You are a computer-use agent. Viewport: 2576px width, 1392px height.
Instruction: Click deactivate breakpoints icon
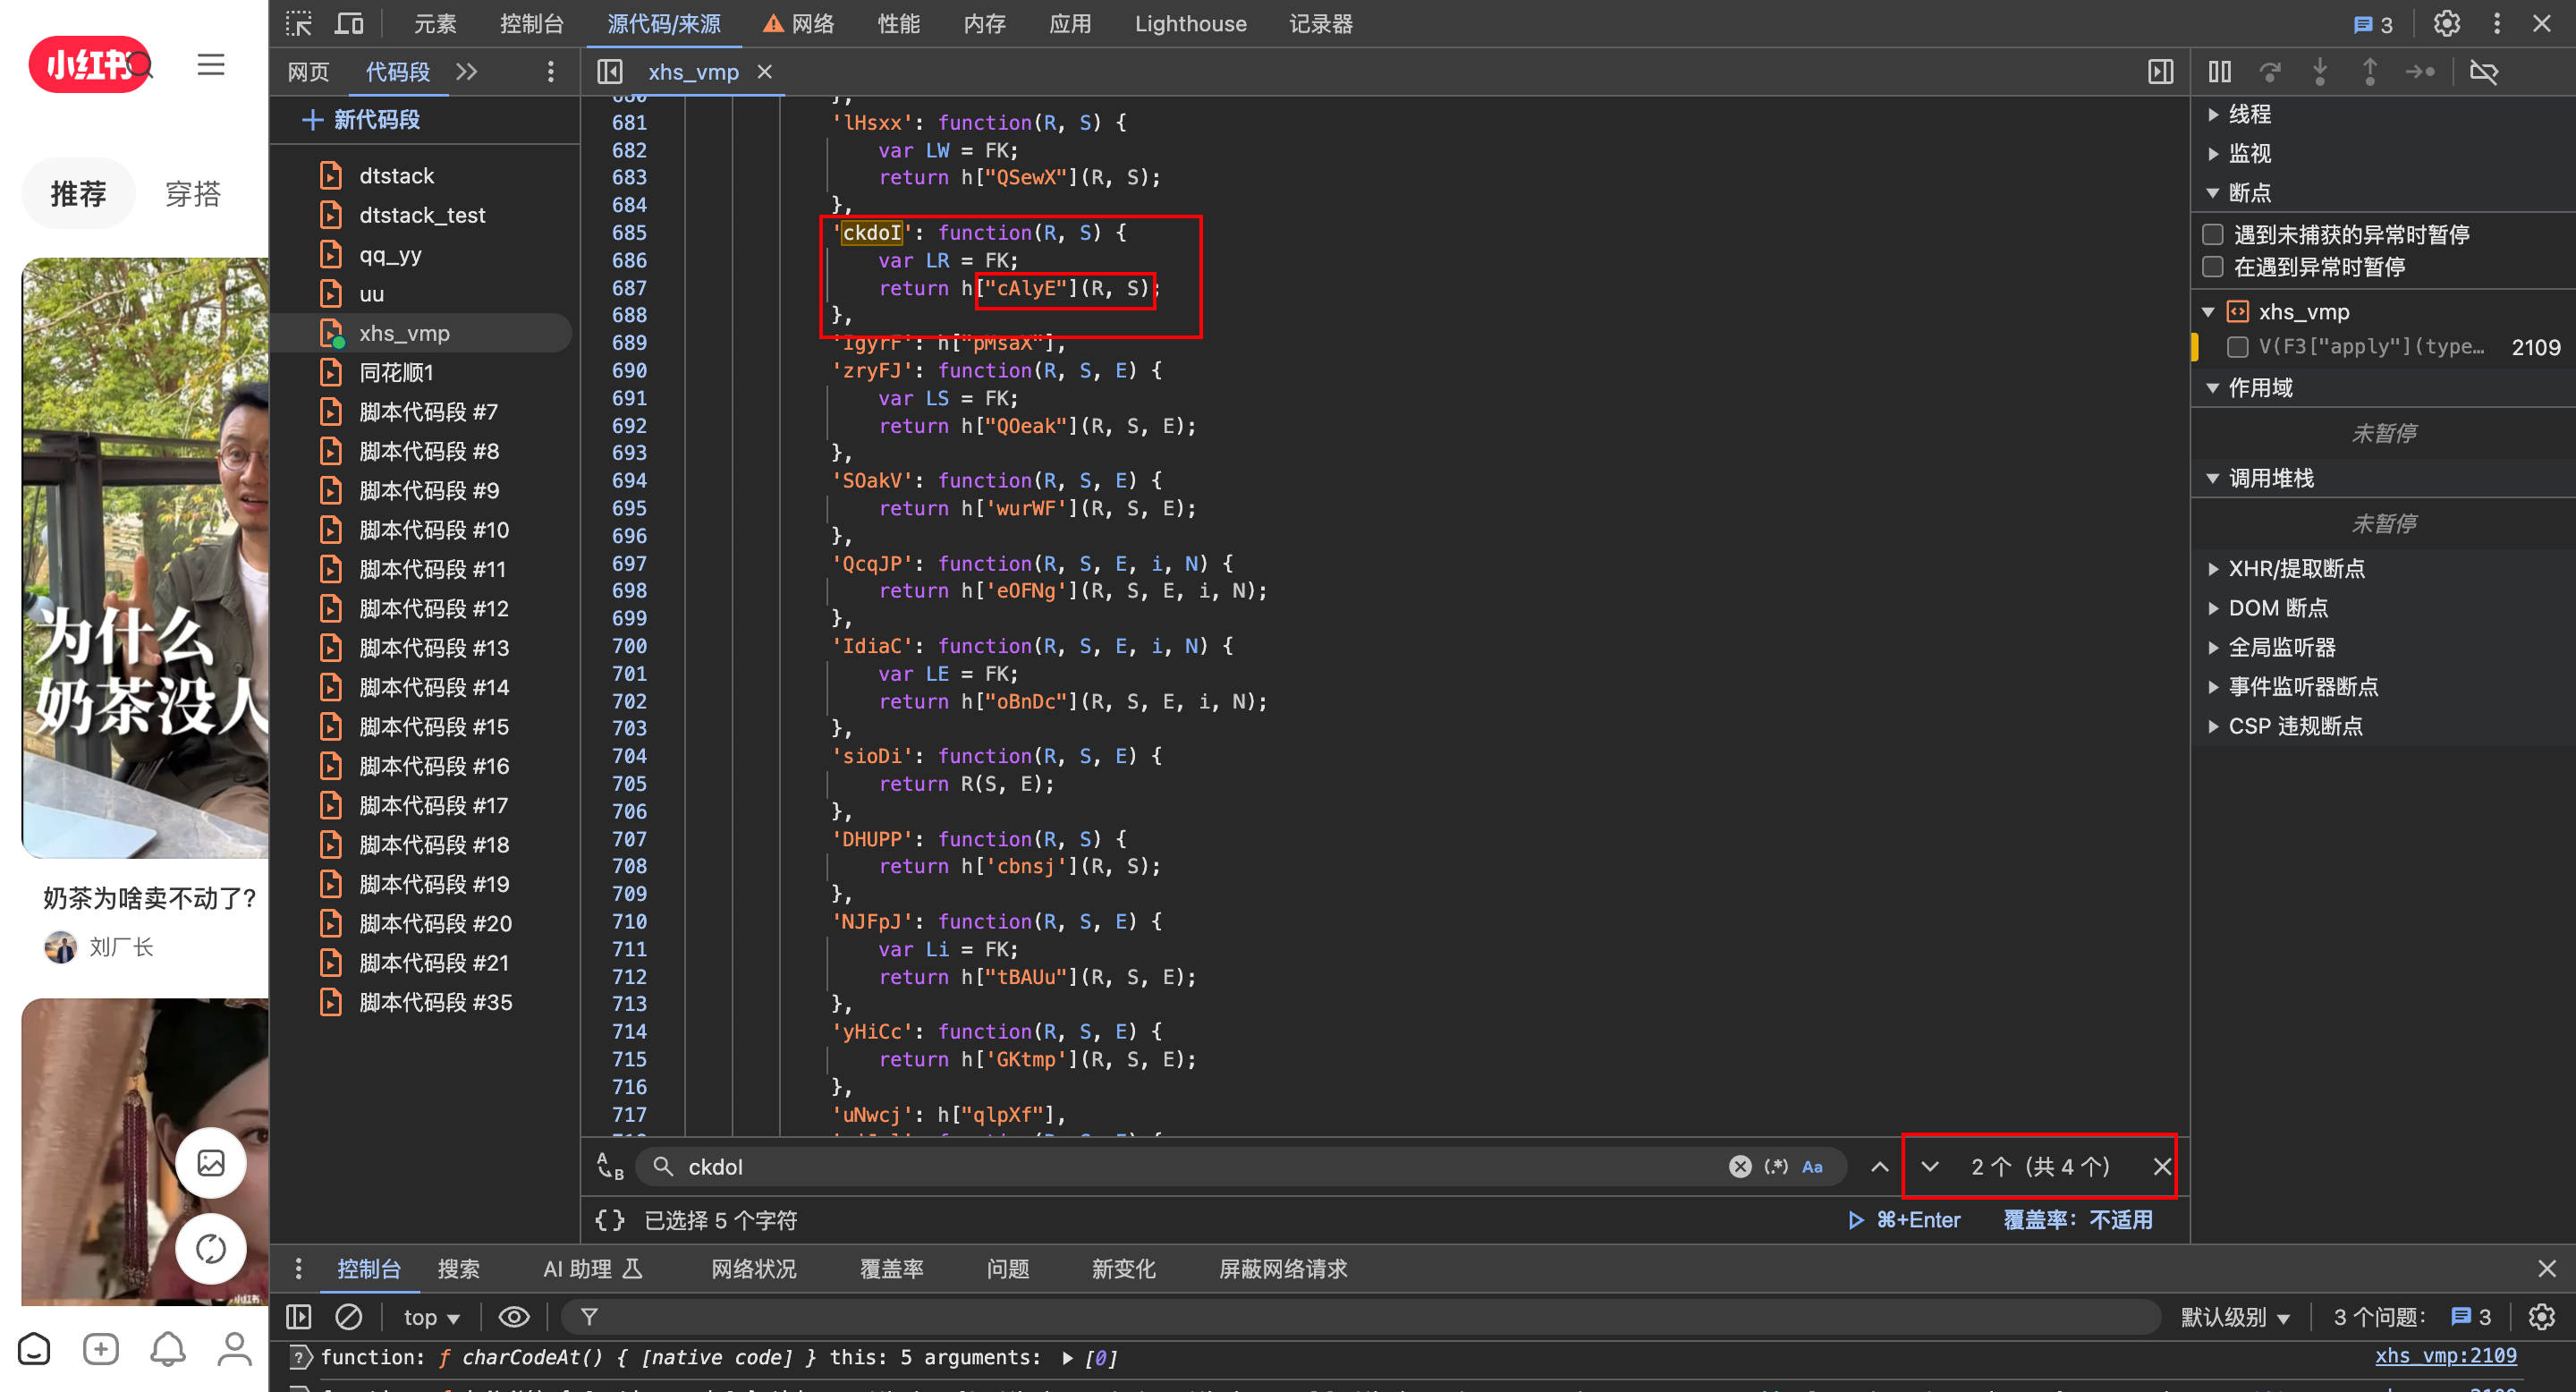pyautogui.click(x=2484, y=72)
